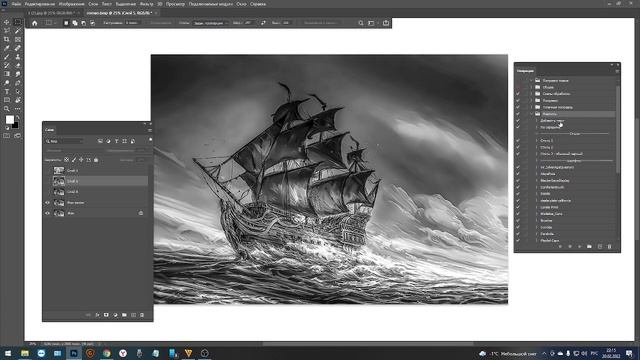Open the Изображение menu
Screen dimensions: 640x360
pyautogui.click(x=71, y=4)
